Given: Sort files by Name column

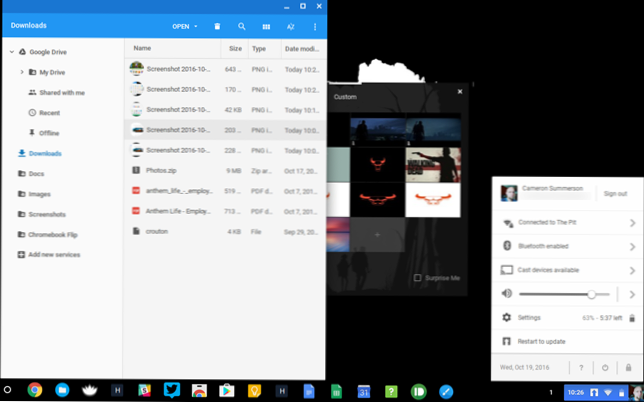Looking at the screenshot, I should tap(142, 48).
